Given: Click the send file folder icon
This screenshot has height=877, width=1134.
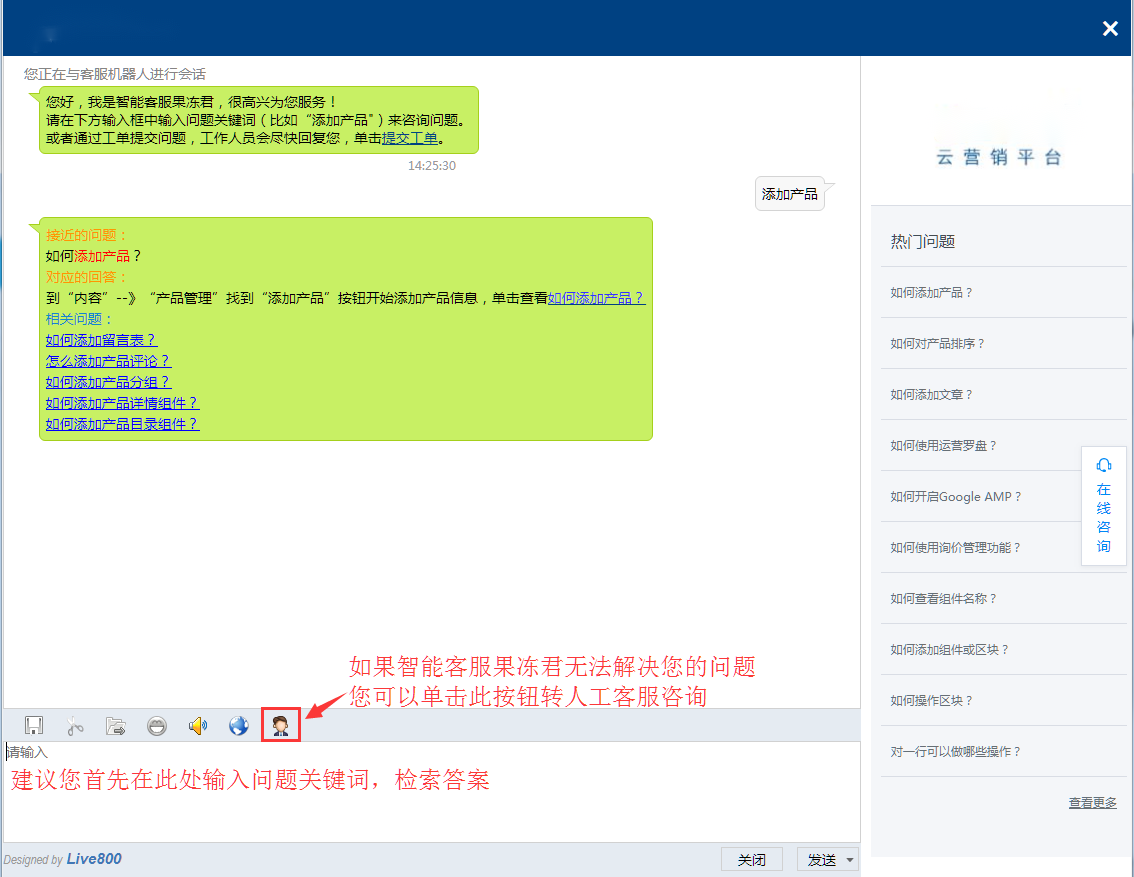Looking at the screenshot, I should coord(116,726).
